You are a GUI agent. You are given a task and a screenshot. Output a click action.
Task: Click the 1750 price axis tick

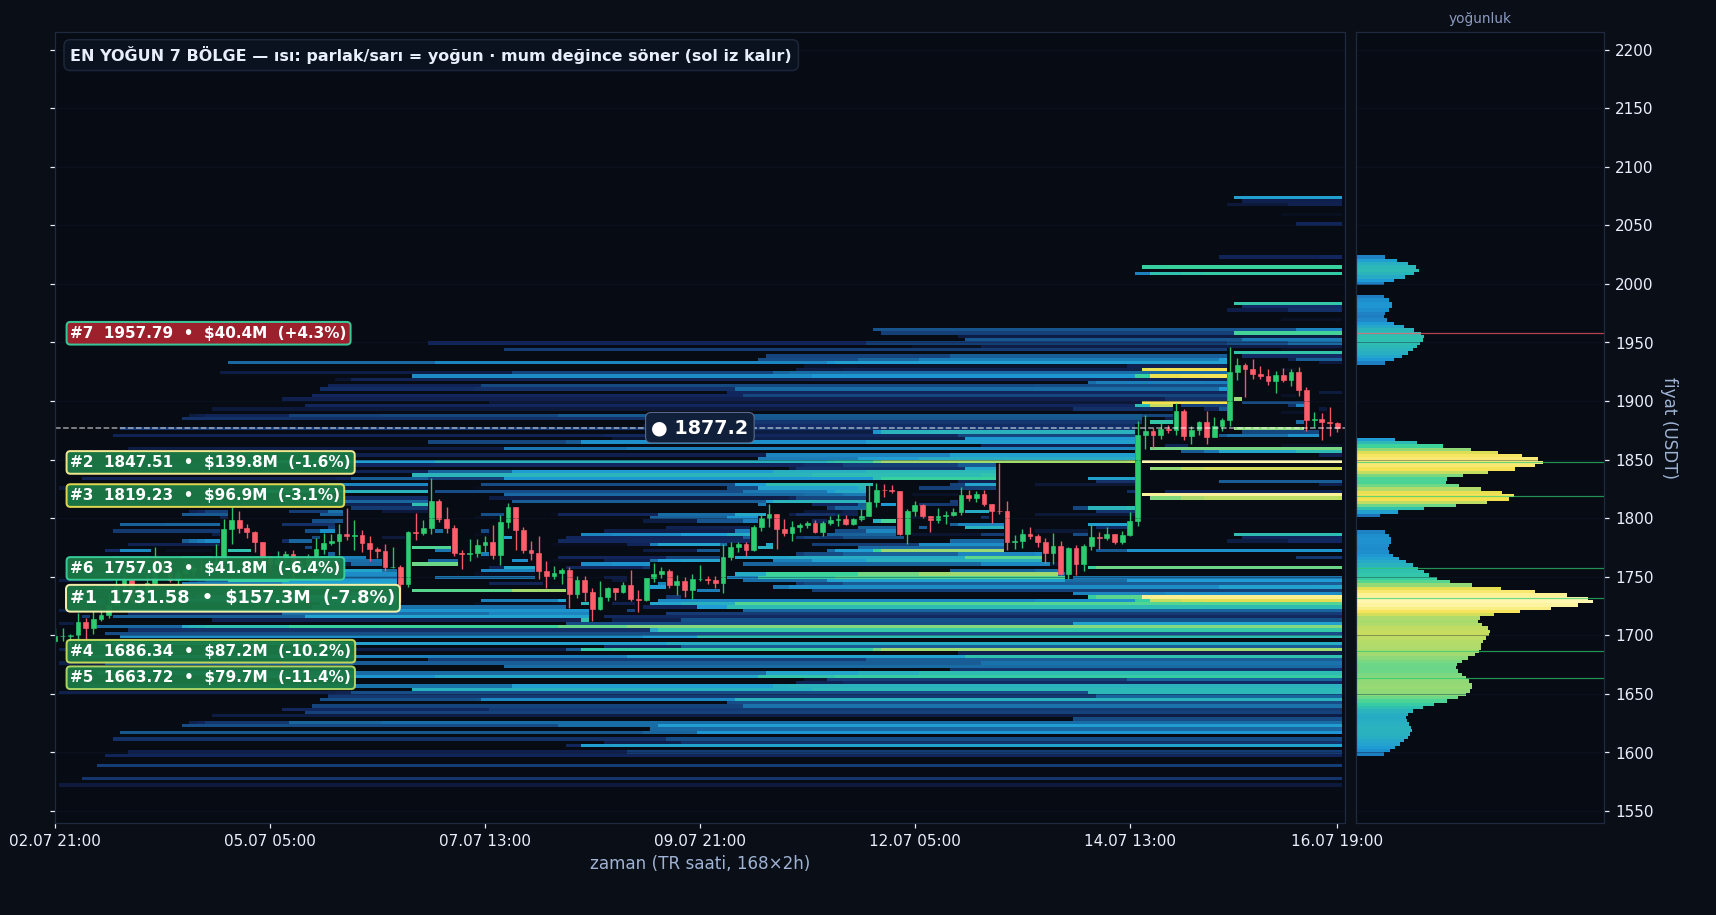(1633, 577)
